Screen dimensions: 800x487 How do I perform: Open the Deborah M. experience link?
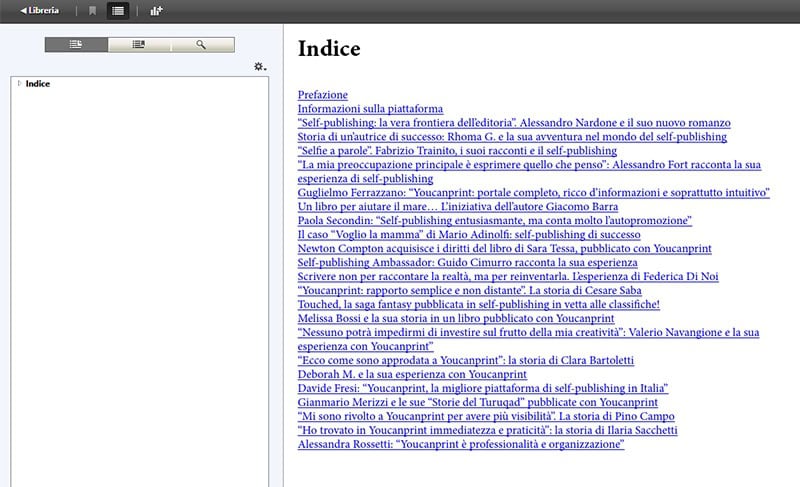(412, 374)
